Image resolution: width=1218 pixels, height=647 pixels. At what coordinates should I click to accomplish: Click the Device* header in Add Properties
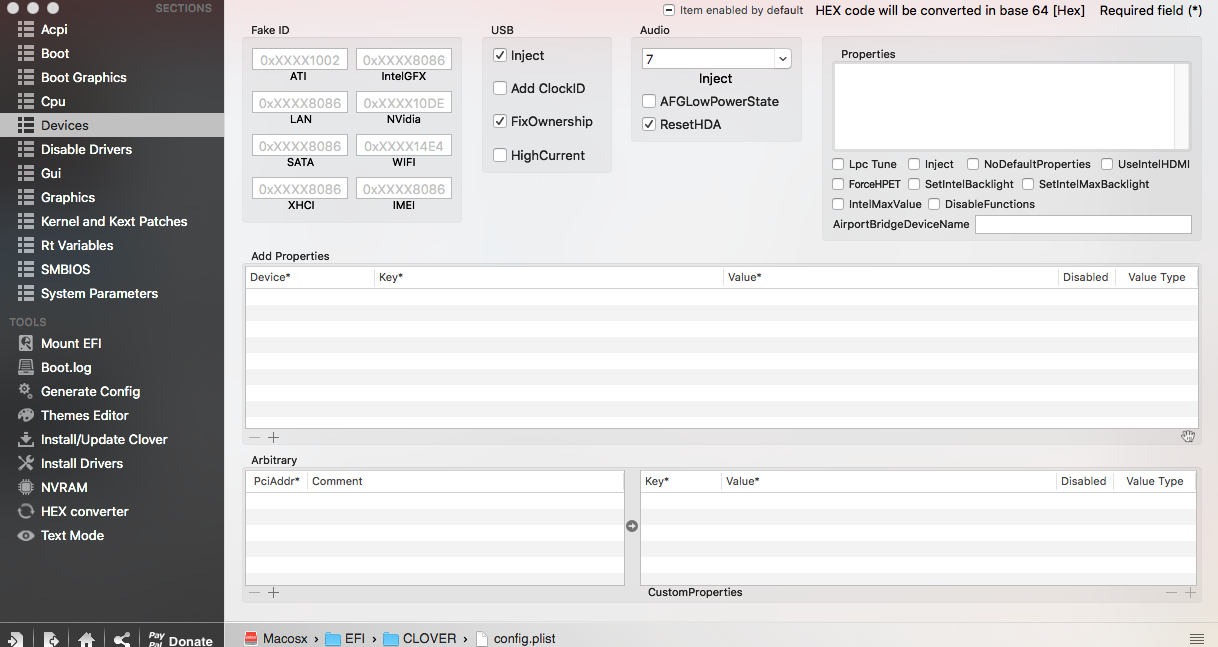310,277
